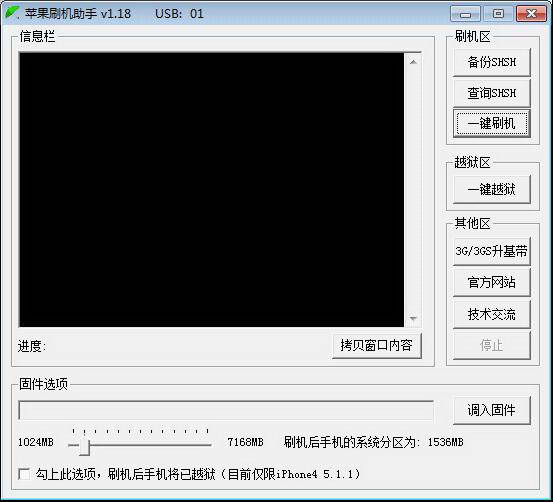Click the 备份SHSH button
Viewport: 553px width, 502px height.
point(492,62)
